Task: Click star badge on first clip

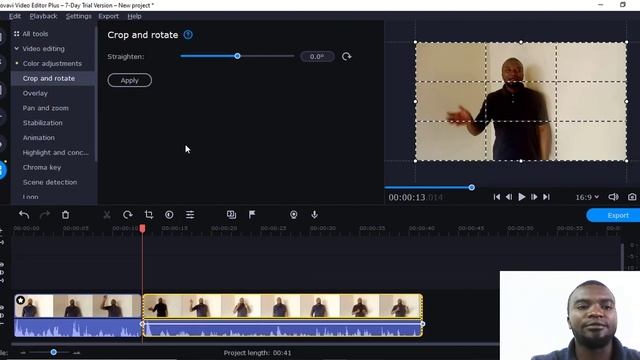Action: 20,300
